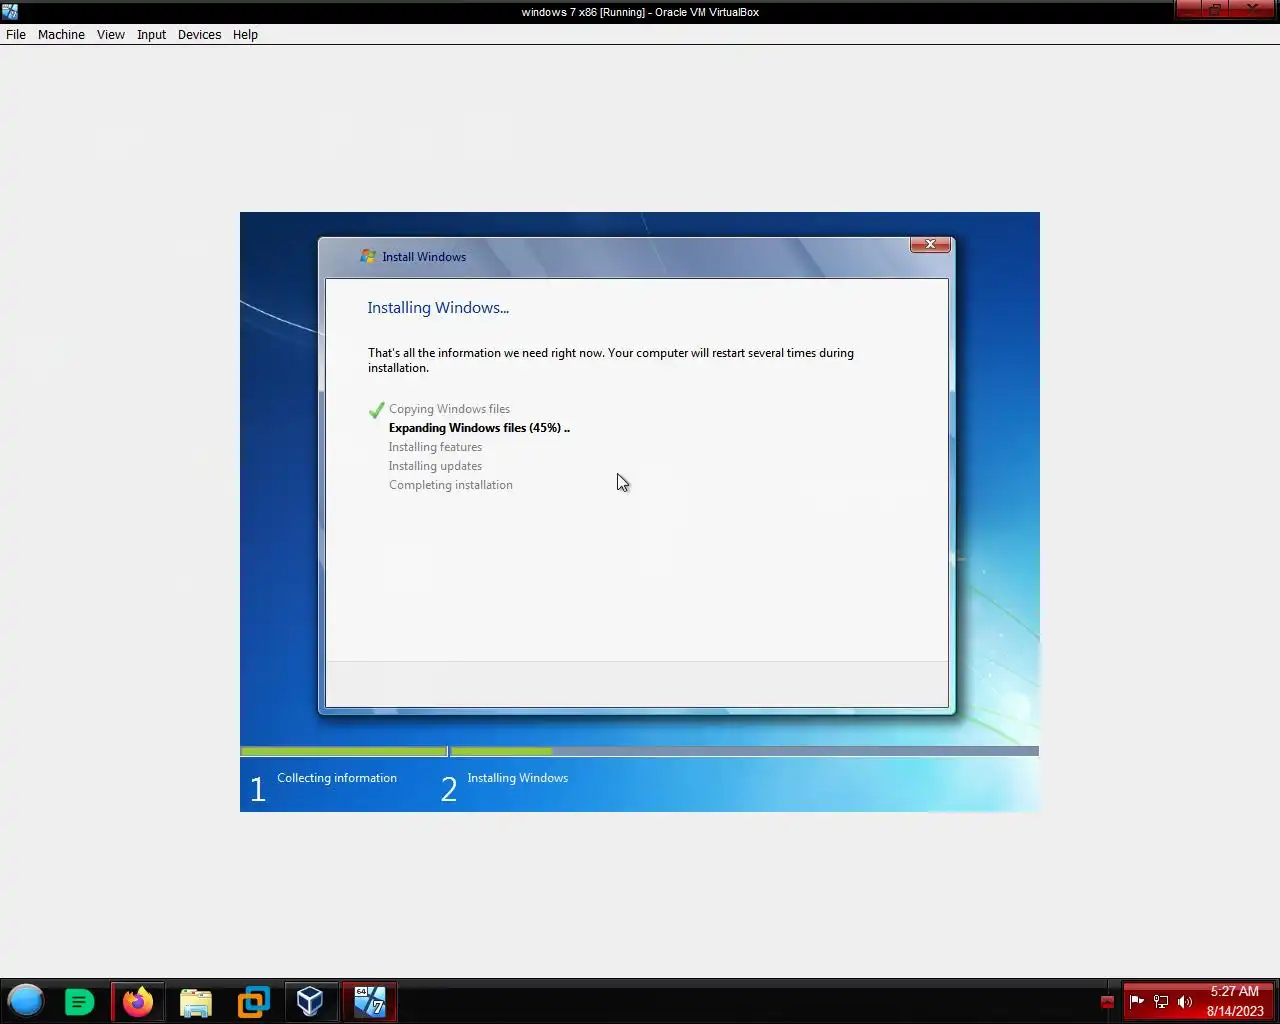Open the network tray icon
Image resolution: width=1280 pixels, height=1024 pixels.
[1161, 1002]
